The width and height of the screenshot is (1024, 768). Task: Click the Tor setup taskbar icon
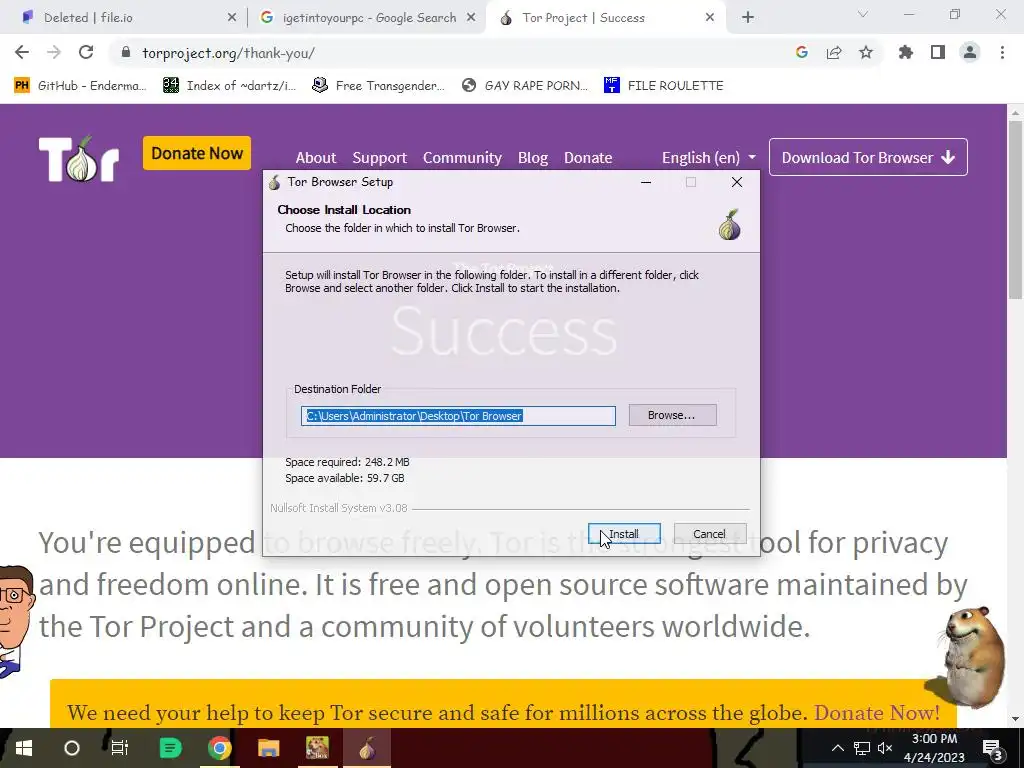coord(367,748)
